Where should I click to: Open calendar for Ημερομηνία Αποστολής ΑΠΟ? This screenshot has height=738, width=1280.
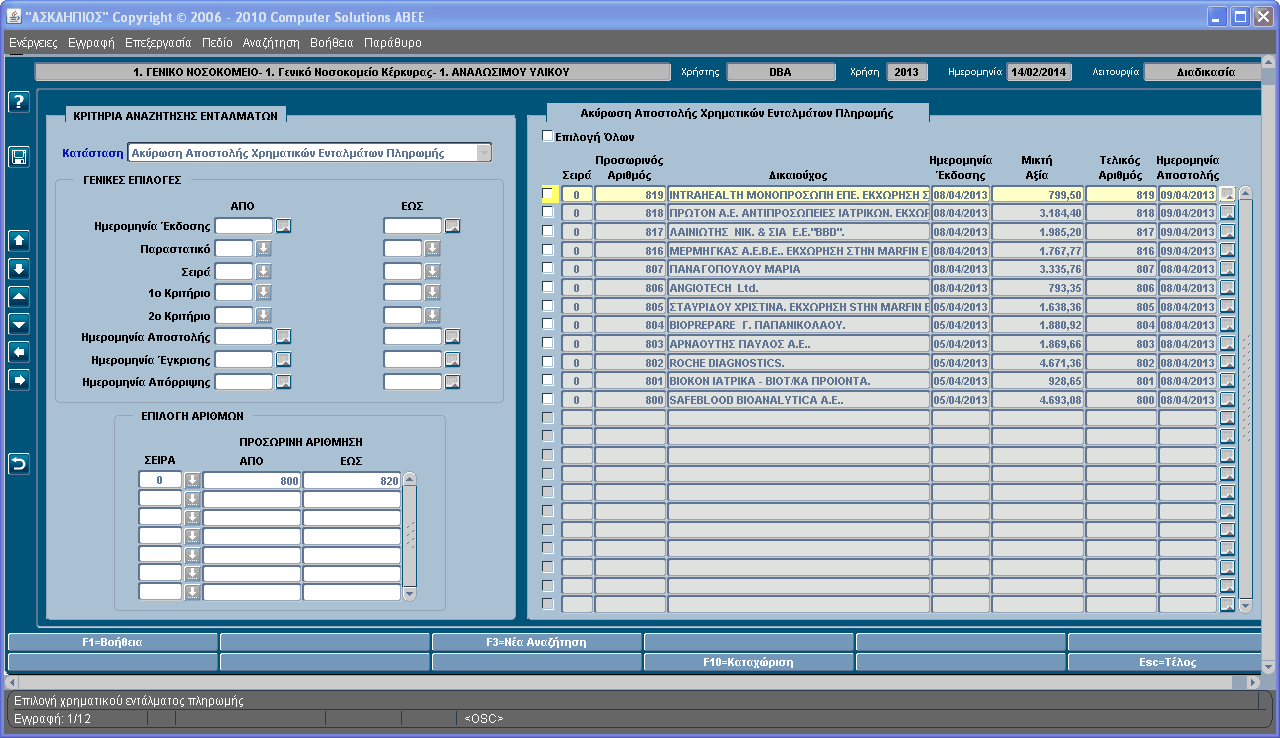click(x=284, y=337)
